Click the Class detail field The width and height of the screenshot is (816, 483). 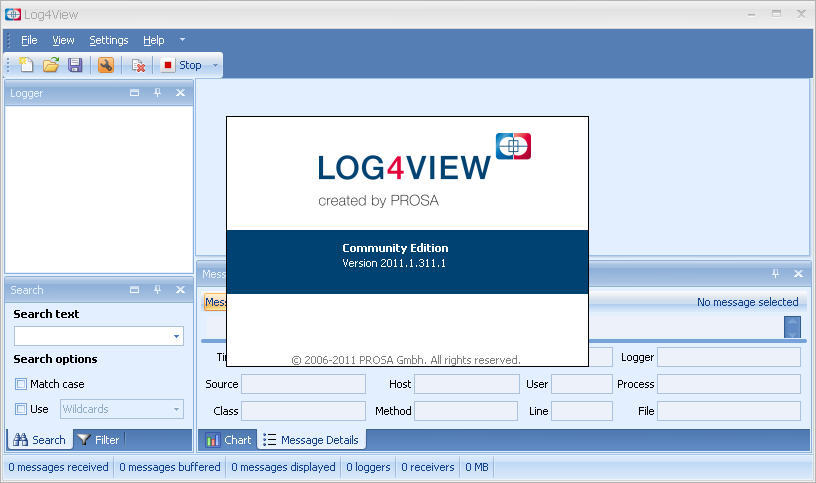coord(303,411)
